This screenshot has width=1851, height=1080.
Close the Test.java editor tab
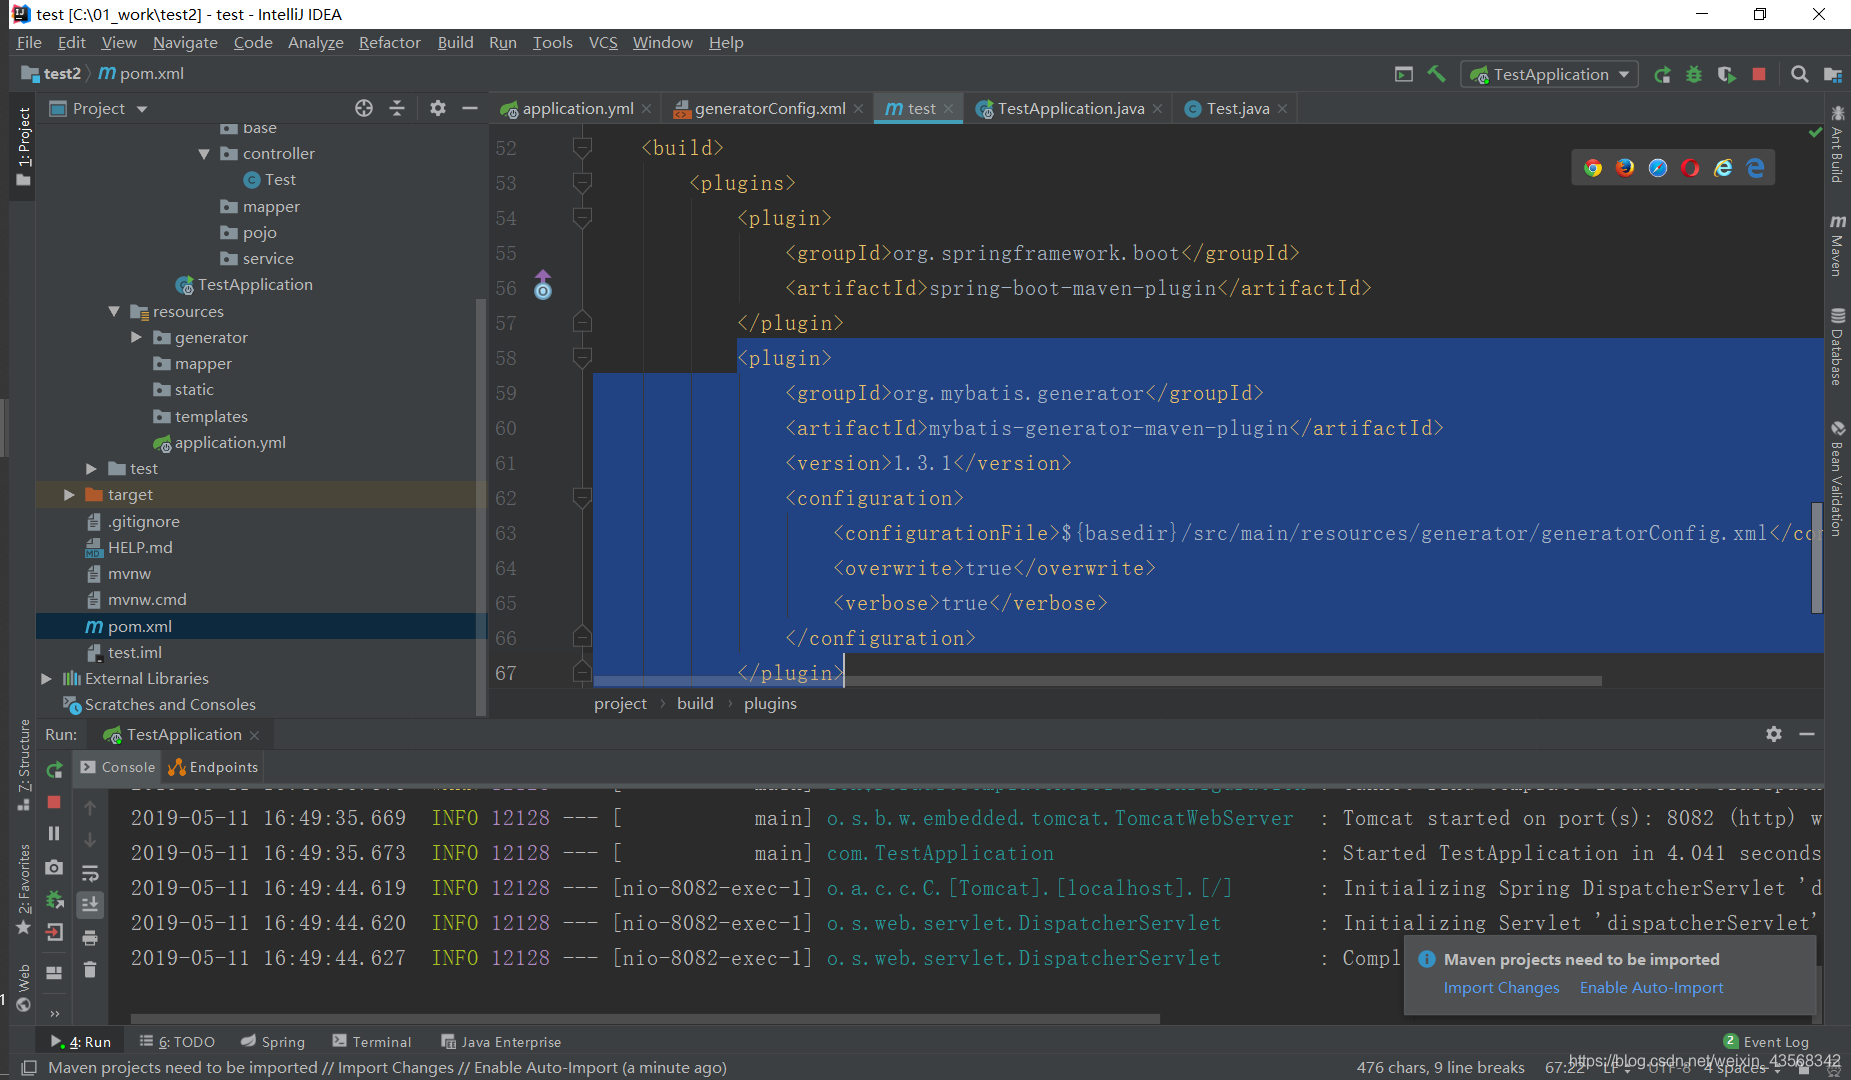click(x=1282, y=109)
